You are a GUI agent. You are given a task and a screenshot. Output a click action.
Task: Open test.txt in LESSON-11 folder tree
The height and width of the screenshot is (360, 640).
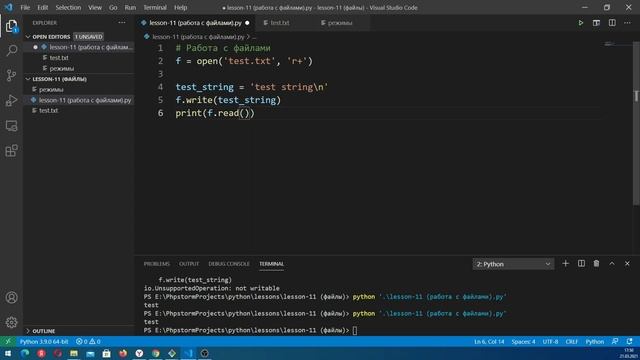point(79,111)
